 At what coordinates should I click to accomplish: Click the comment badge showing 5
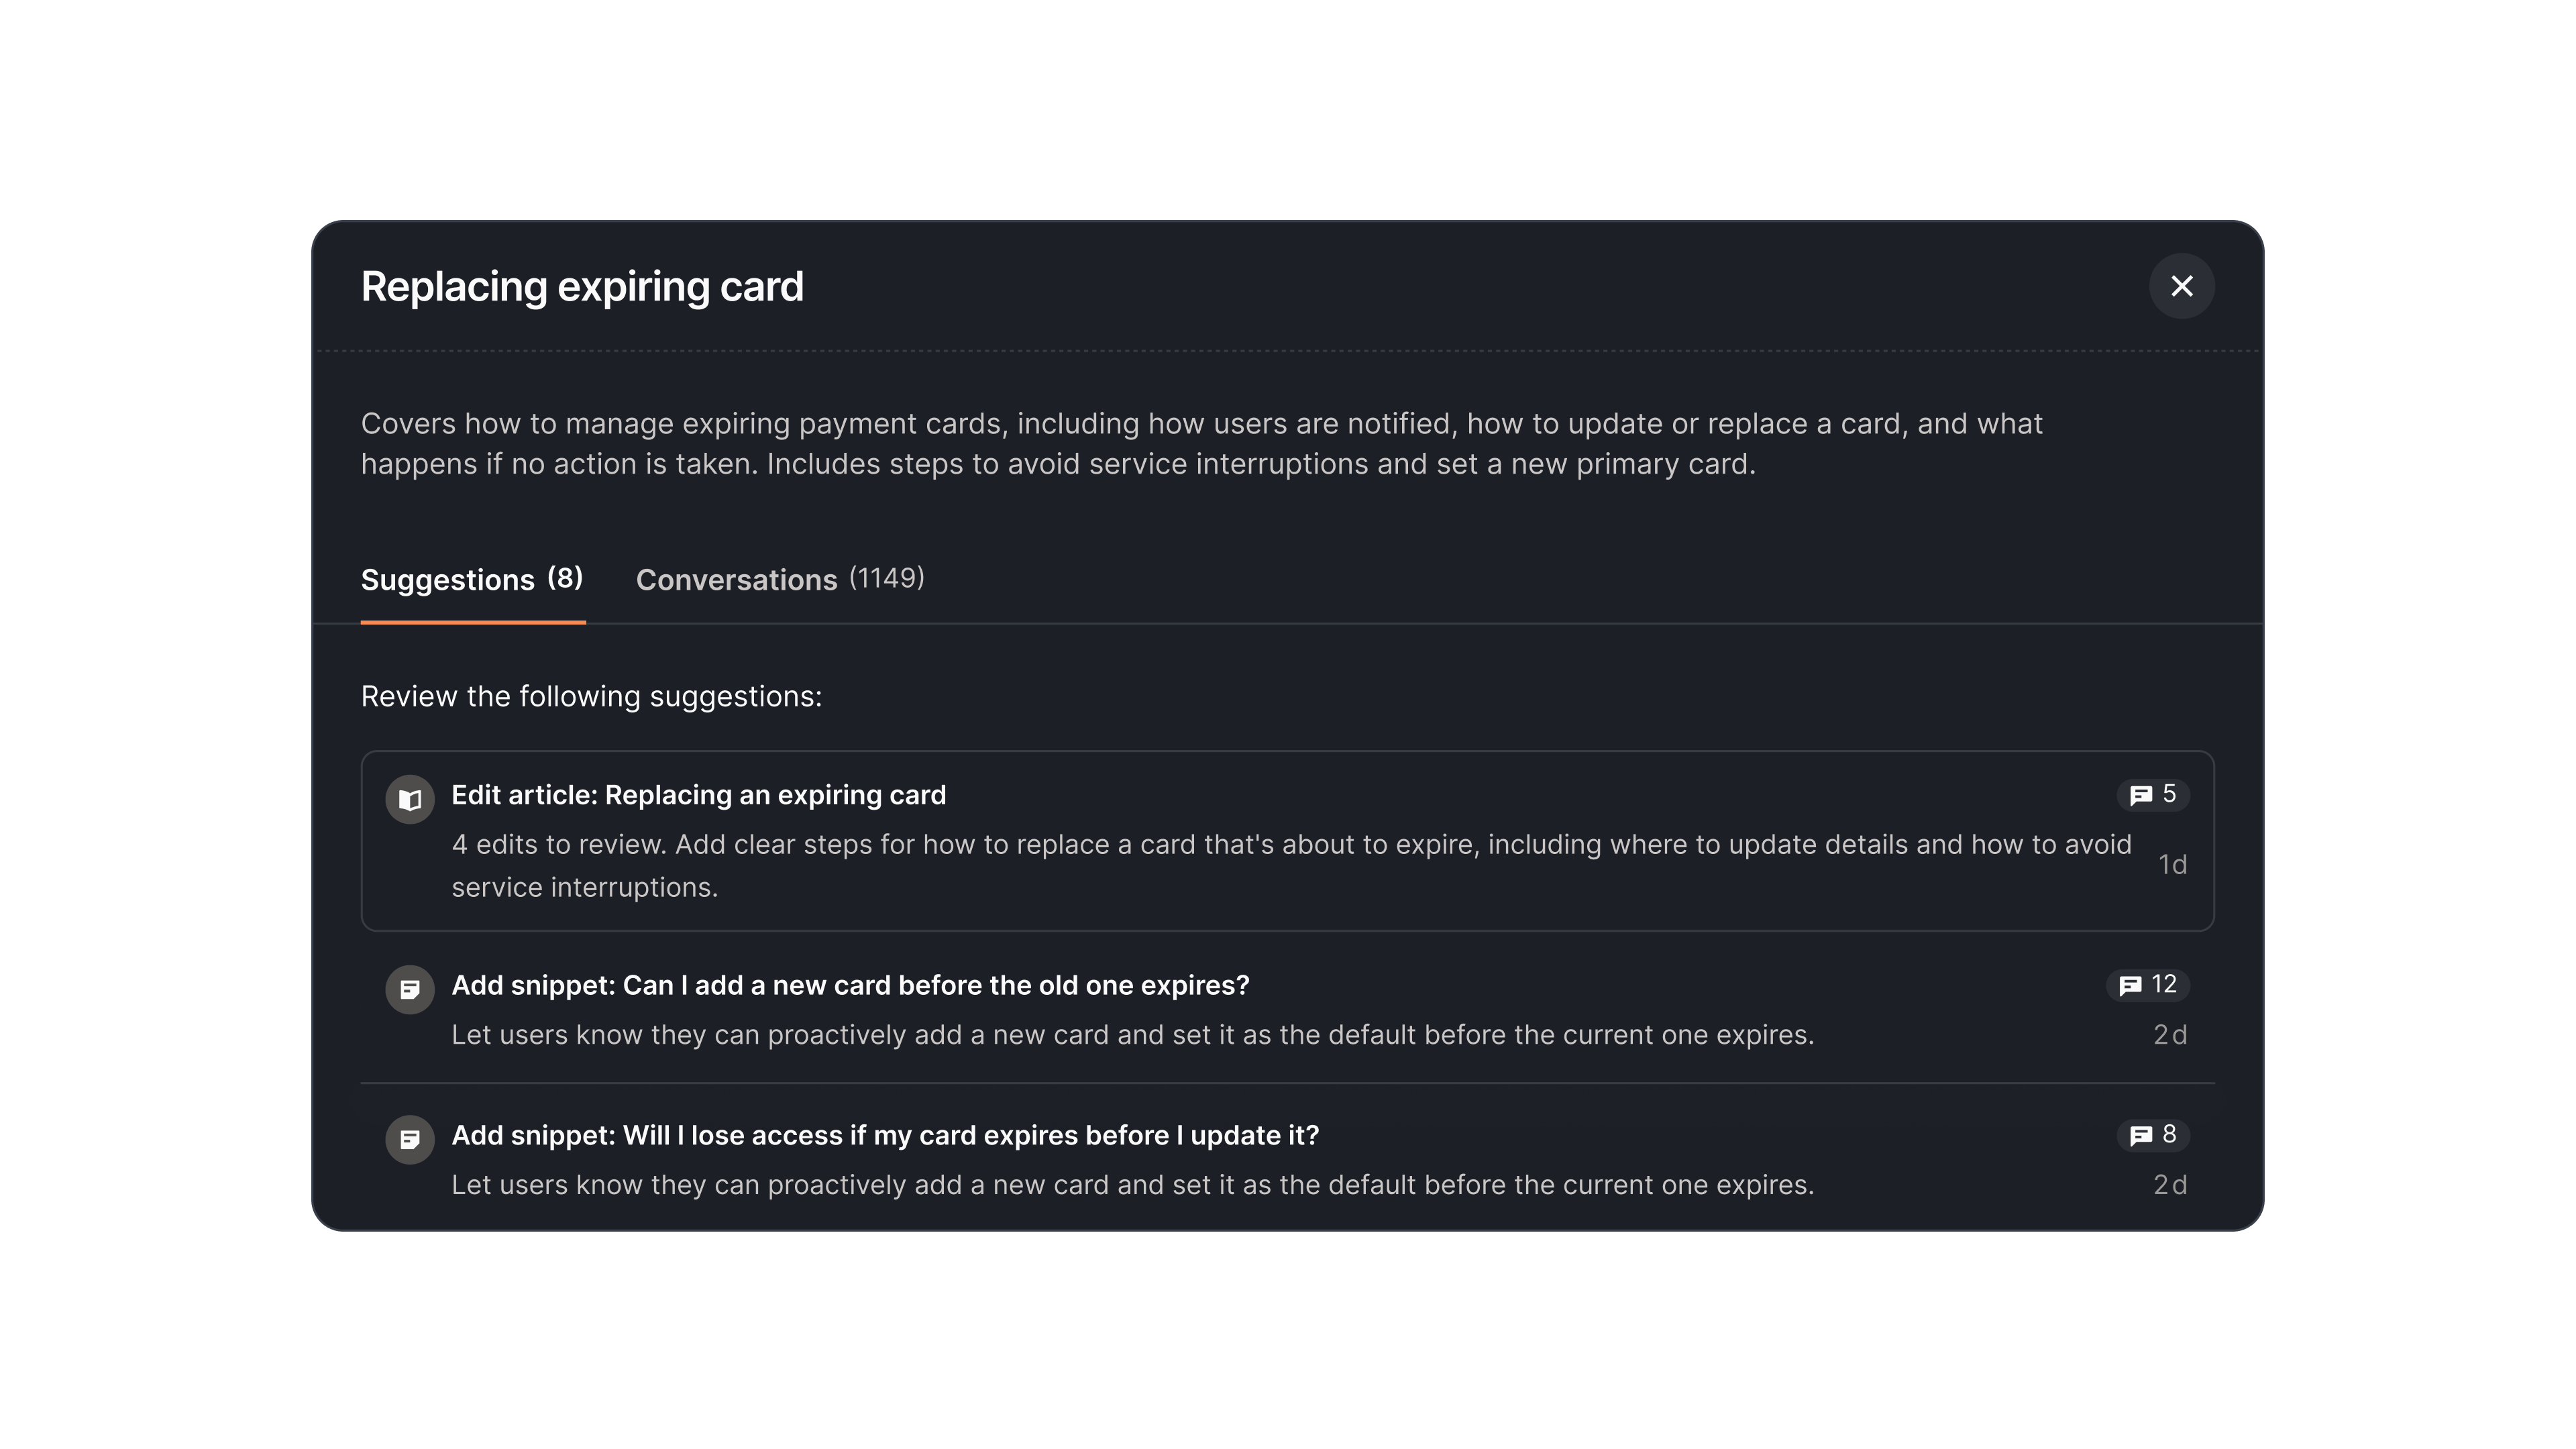click(x=2153, y=795)
